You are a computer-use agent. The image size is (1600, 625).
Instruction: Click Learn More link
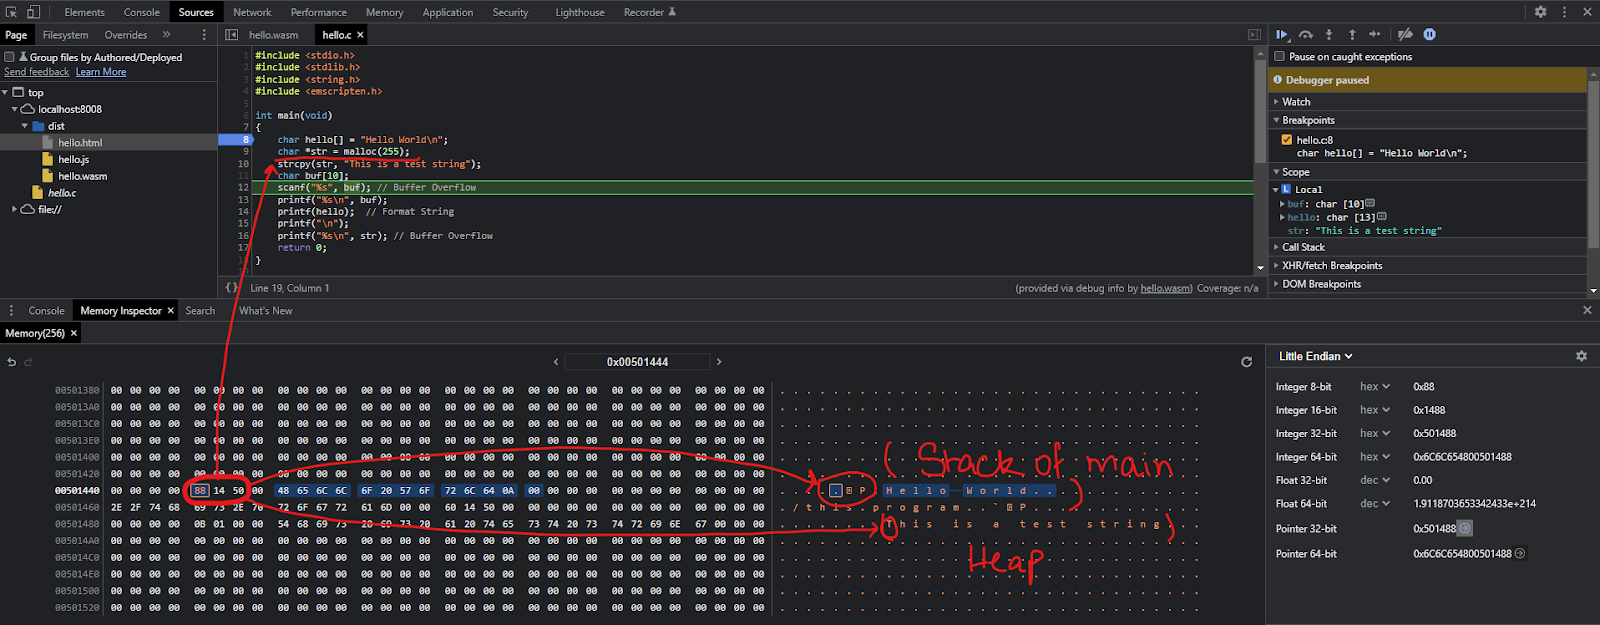[101, 72]
